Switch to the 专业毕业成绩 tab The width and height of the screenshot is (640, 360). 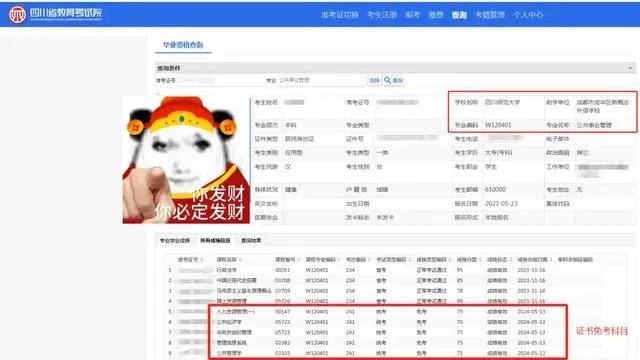tap(175, 240)
